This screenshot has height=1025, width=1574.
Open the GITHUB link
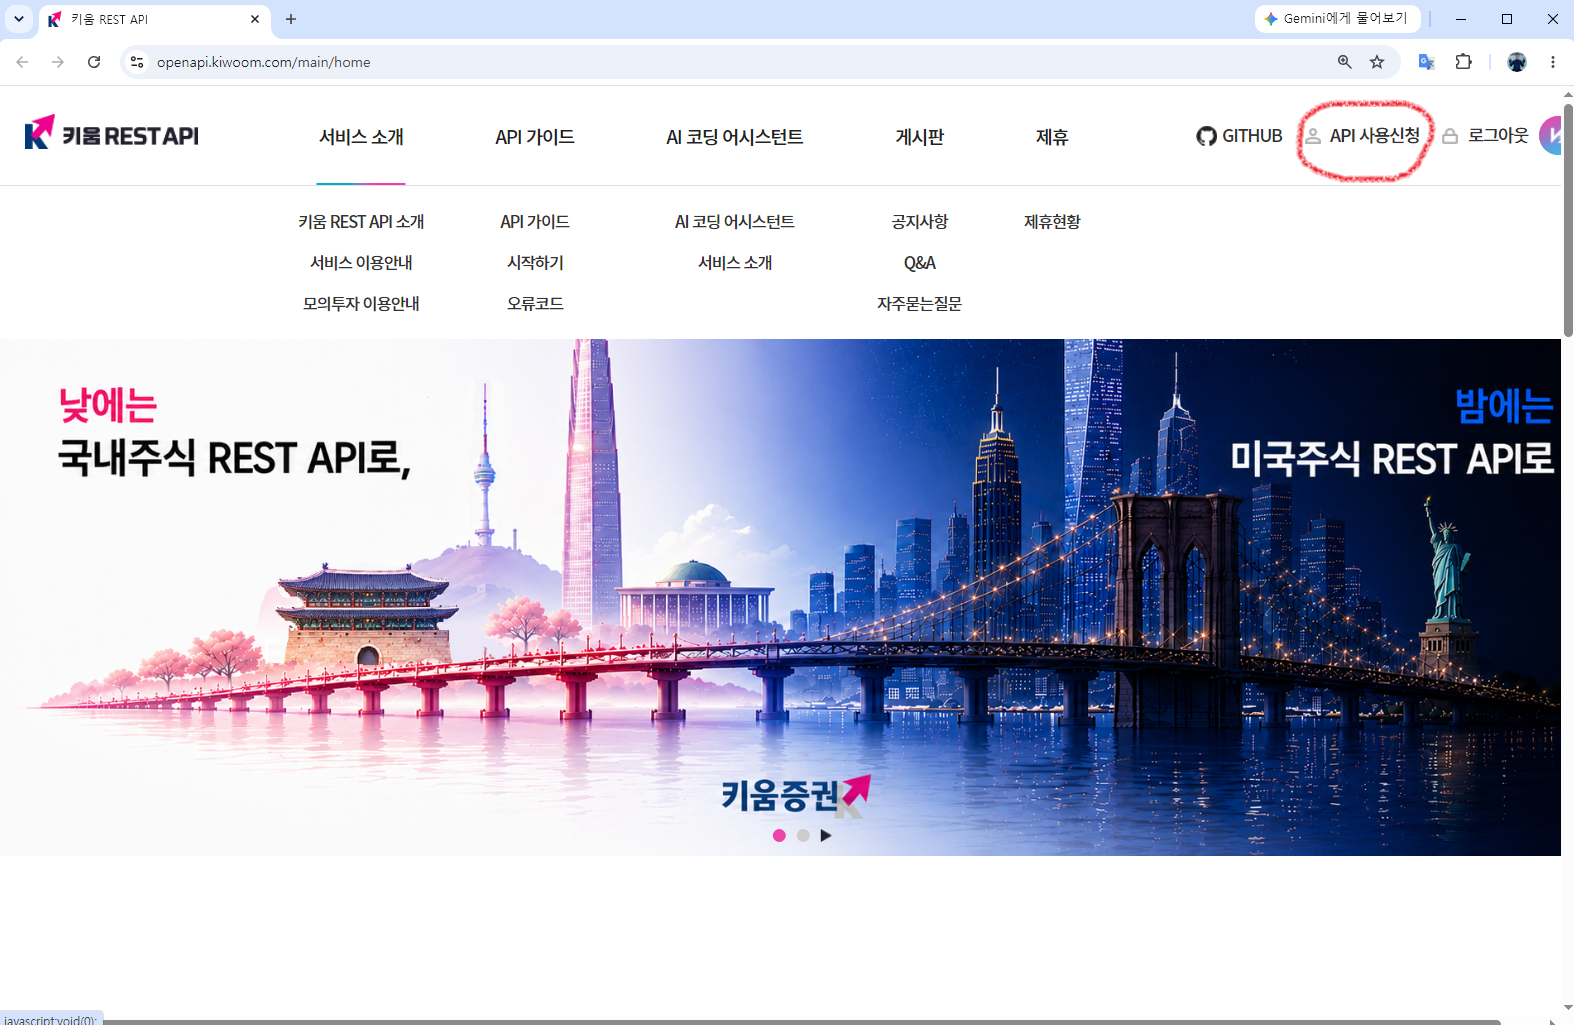[1239, 136]
